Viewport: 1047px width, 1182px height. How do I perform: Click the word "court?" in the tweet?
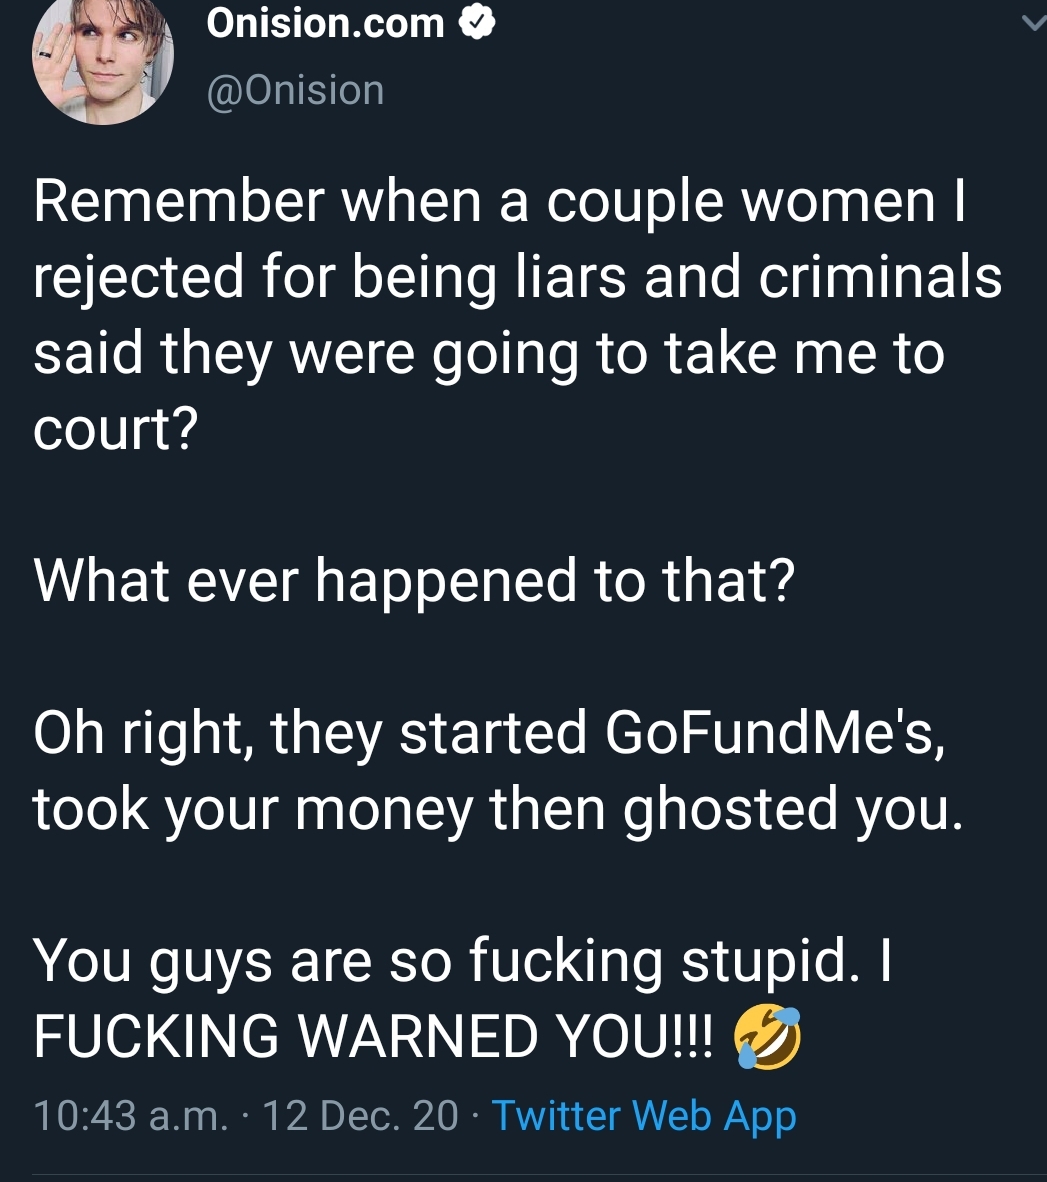[x=115, y=430]
